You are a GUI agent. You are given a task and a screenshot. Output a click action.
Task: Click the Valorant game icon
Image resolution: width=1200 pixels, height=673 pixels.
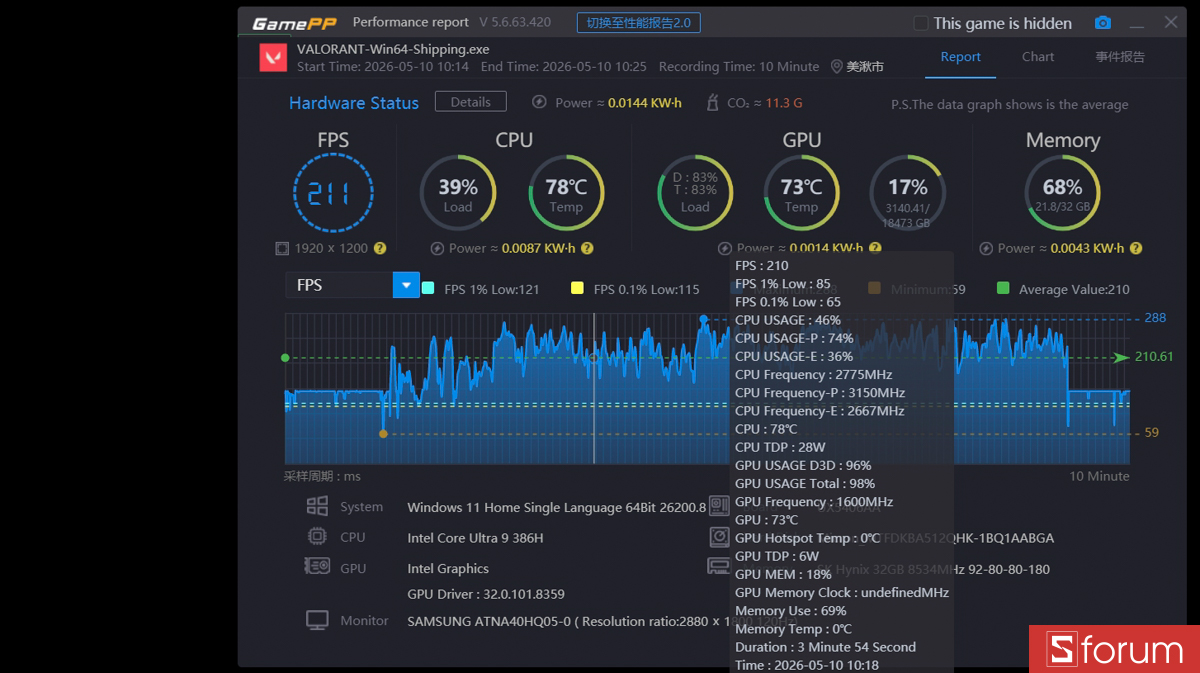pyautogui.click(x=273, y=57)
